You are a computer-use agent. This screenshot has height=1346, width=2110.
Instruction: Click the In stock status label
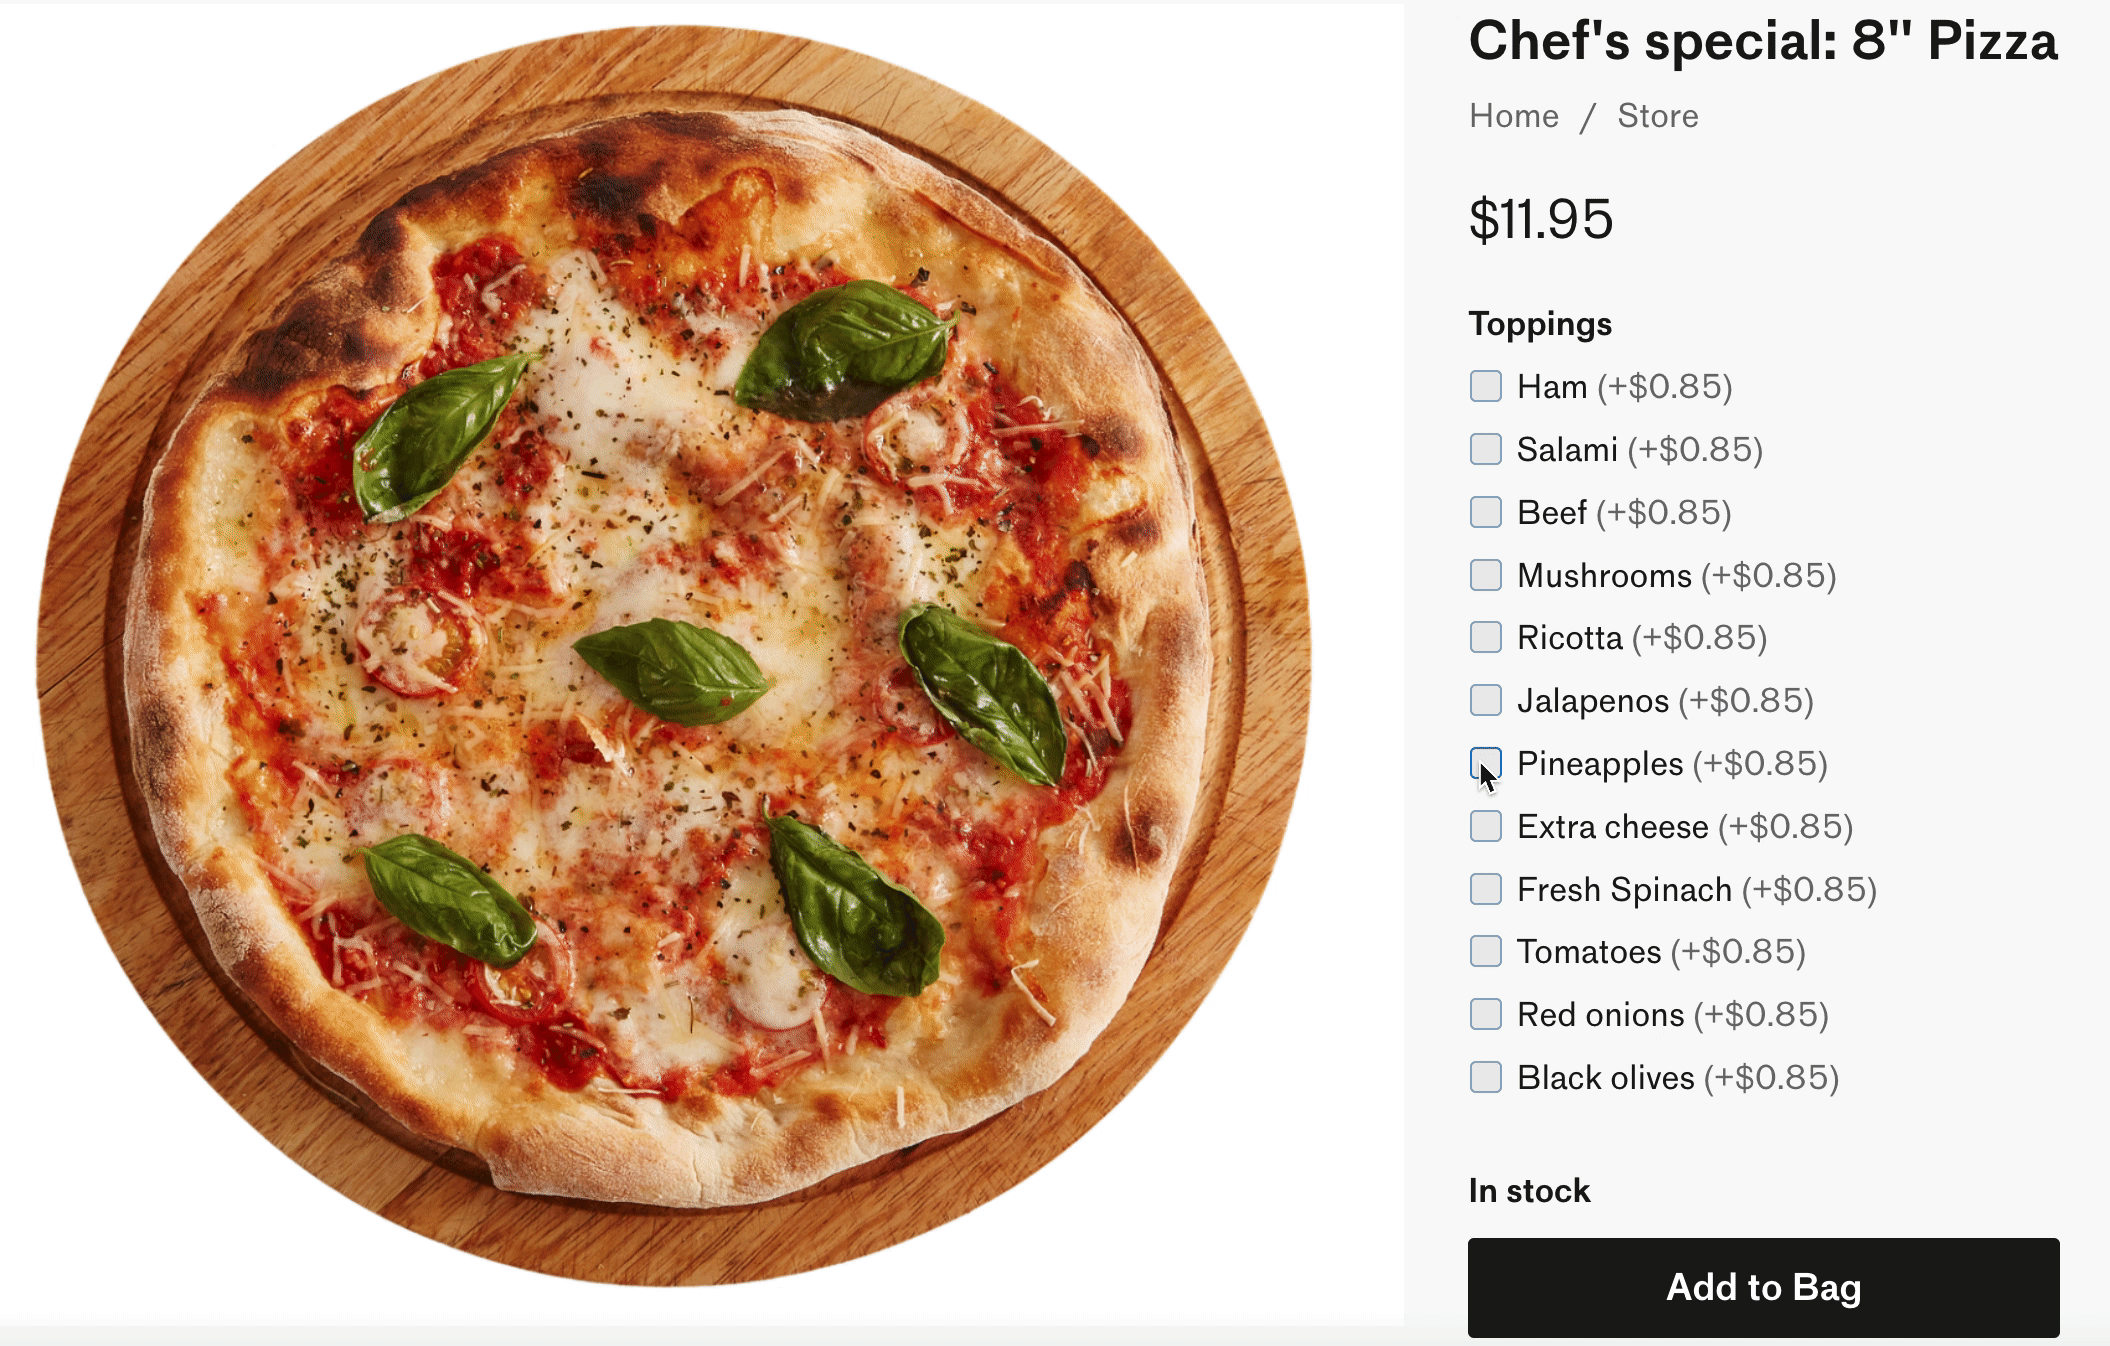(1529, 1191)
